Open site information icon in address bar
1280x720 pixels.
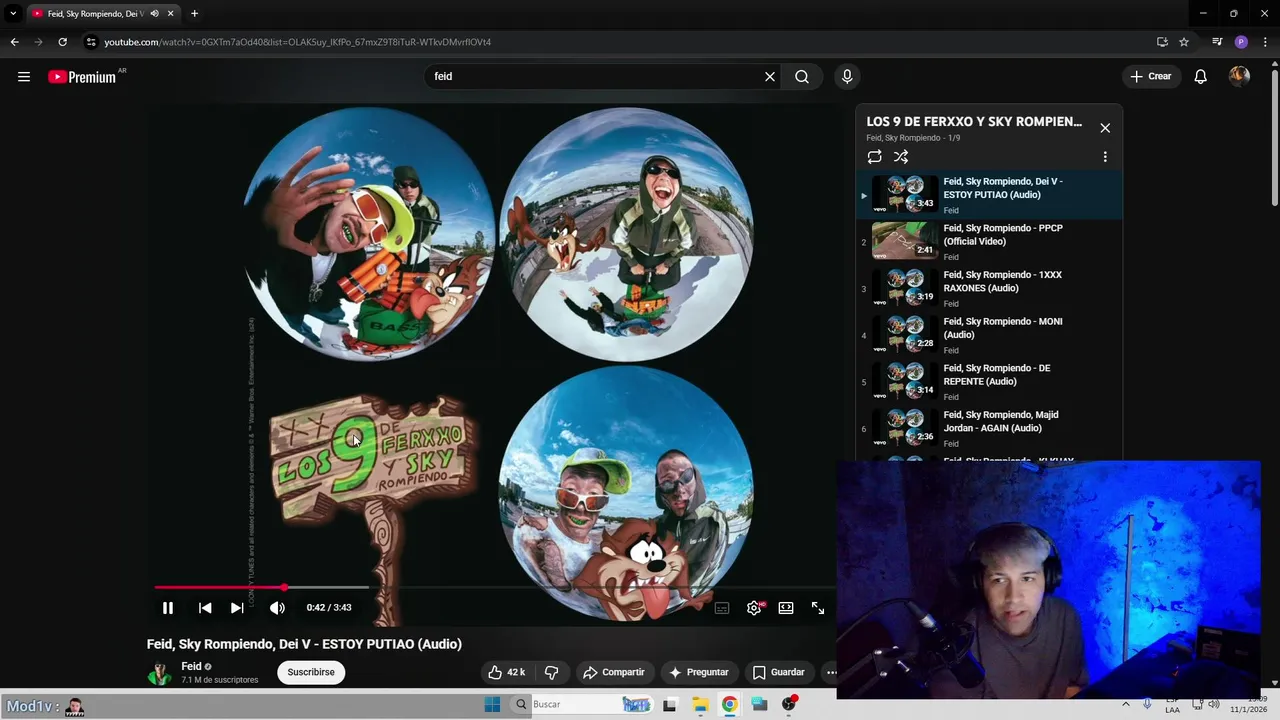[91, 42]
